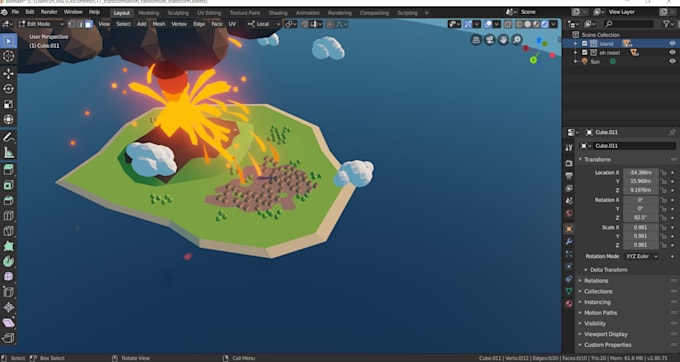Viewport: 680px width, 362px height.
Task: Click the Rotation Z field showing 82.5°
Action: (x=641, y=218)
